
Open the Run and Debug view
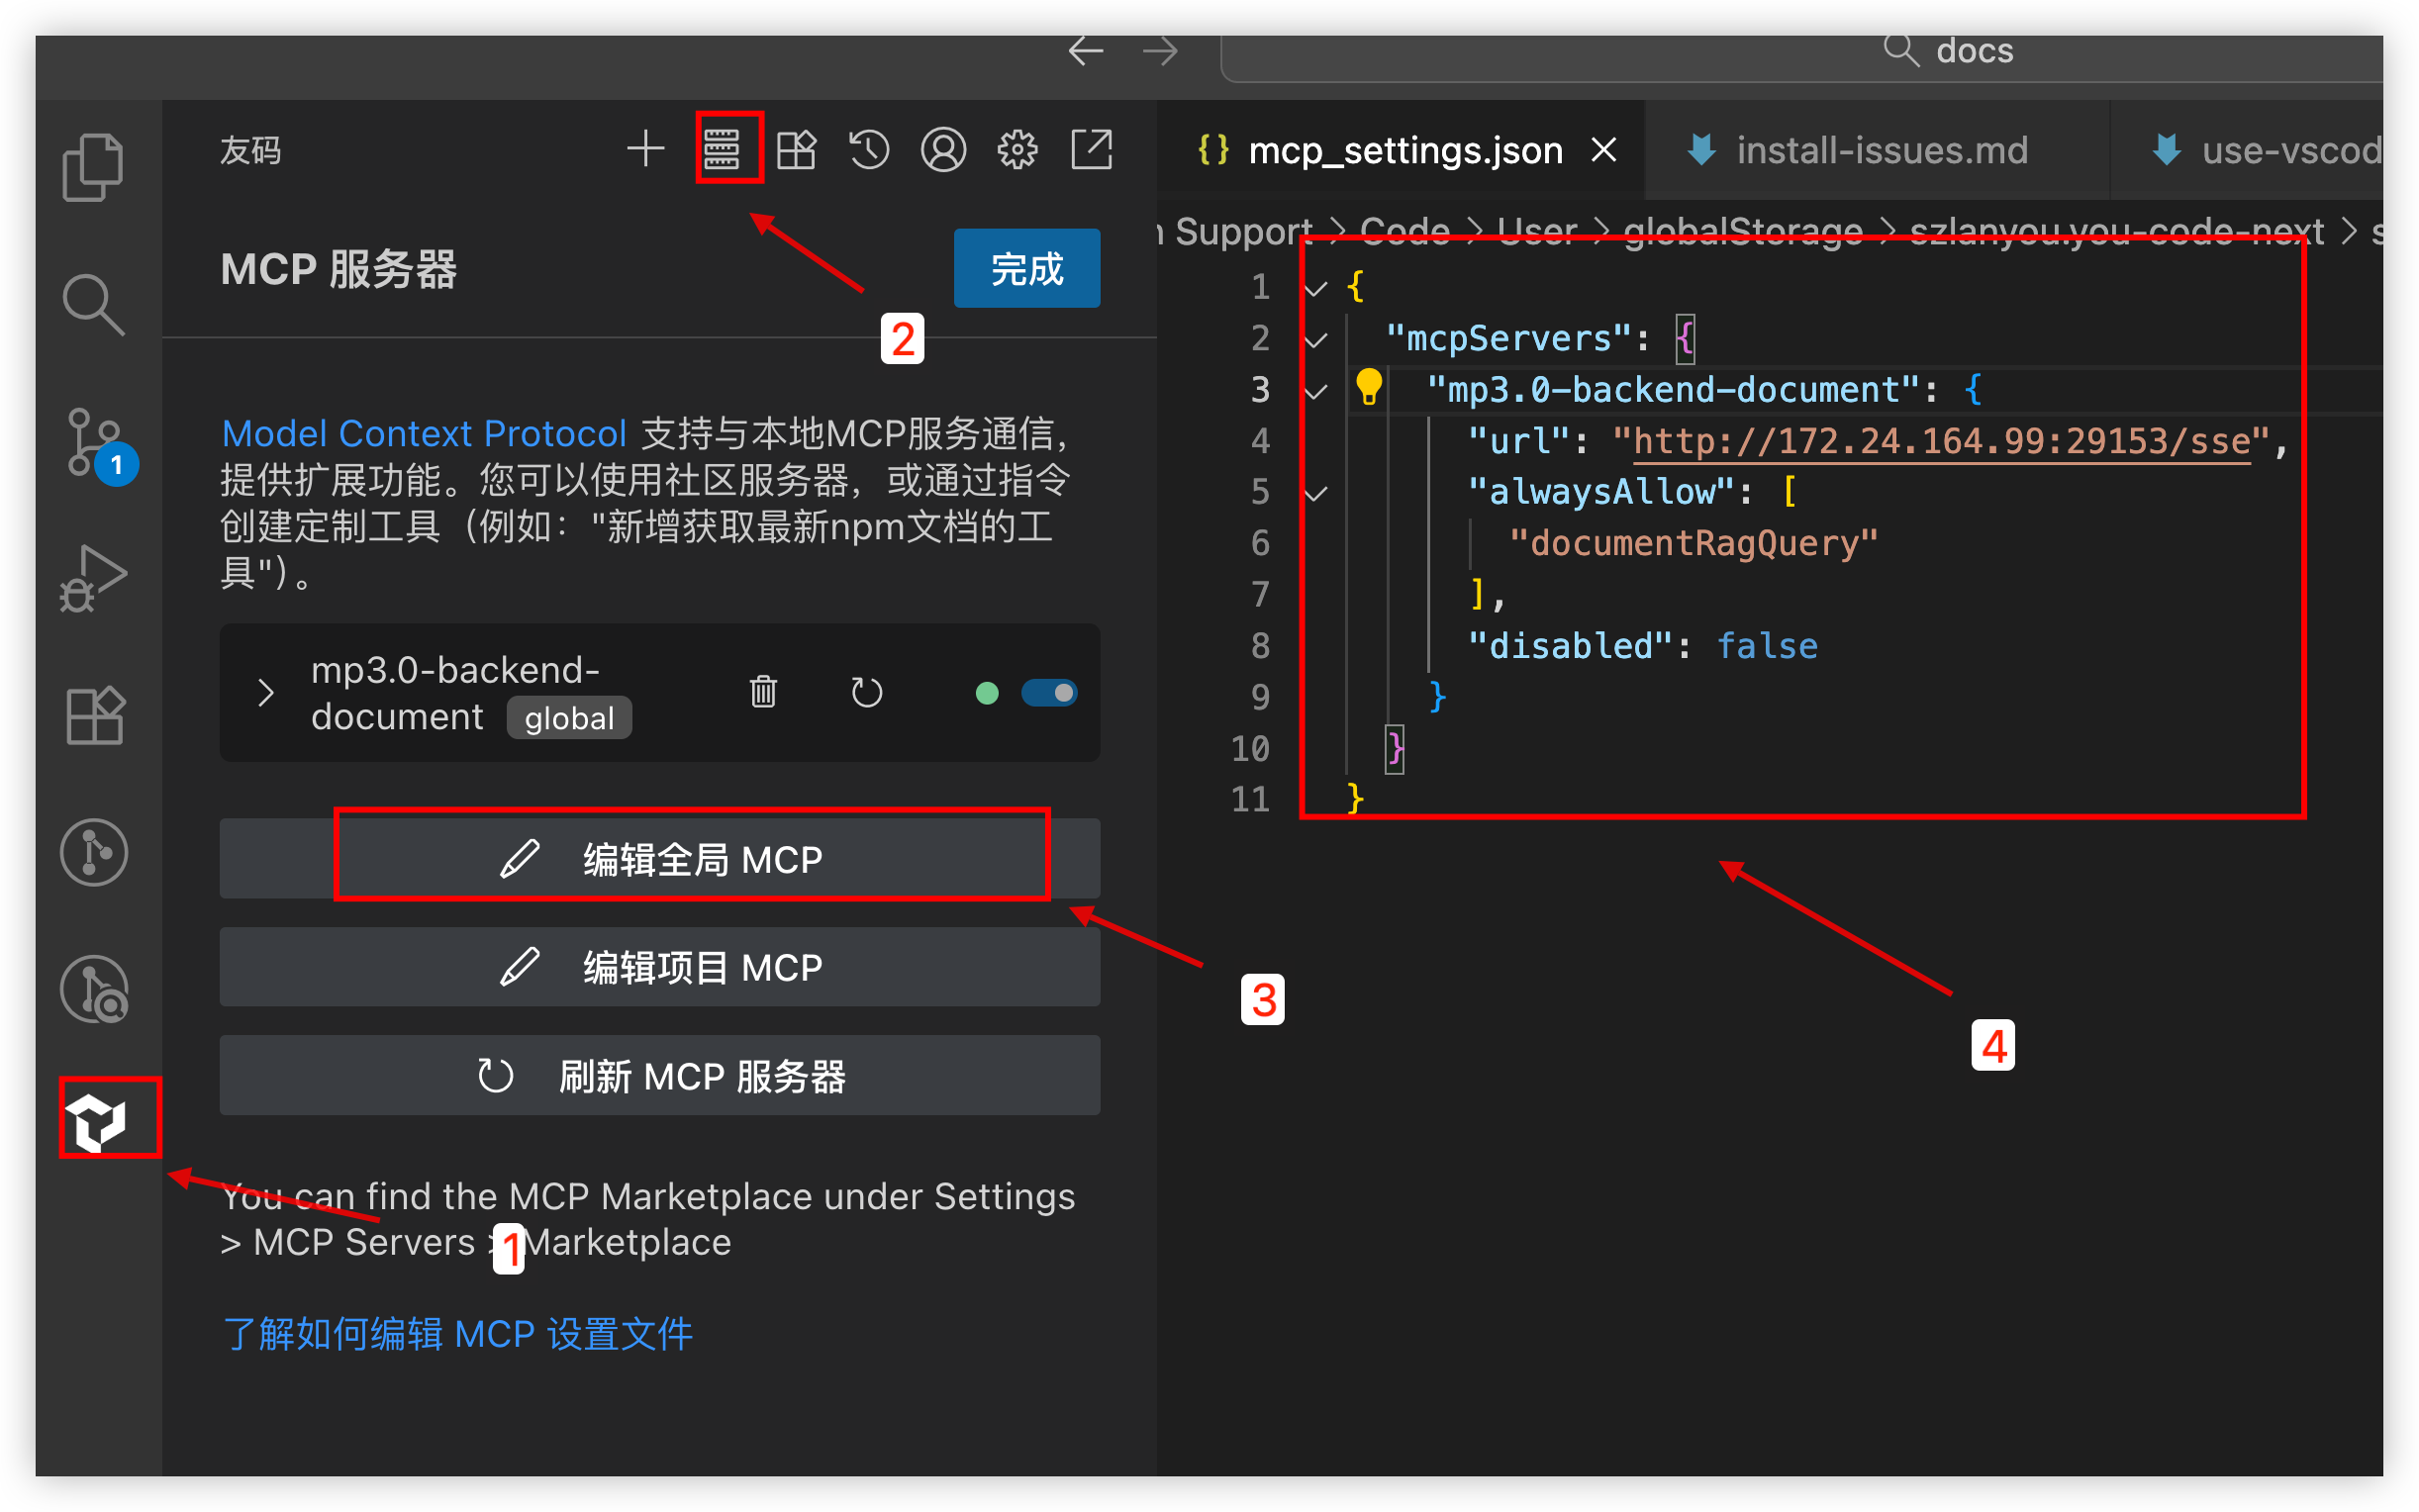click(x=93, y=578)
